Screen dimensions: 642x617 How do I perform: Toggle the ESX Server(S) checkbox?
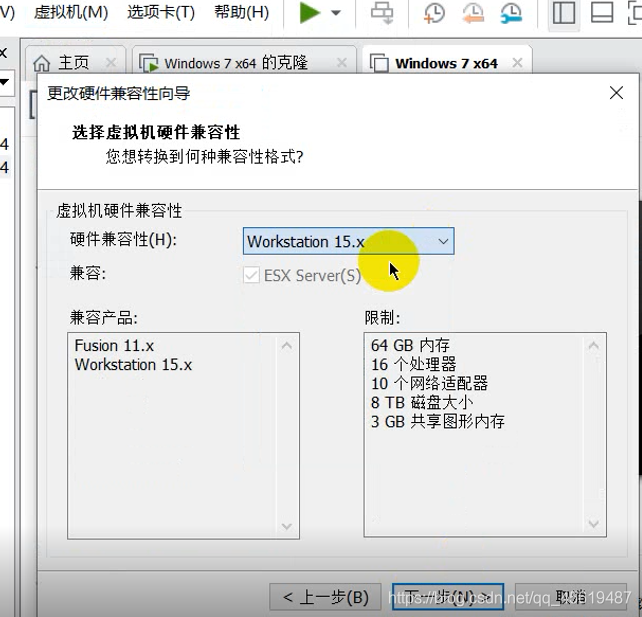click(x=251, y=275)
